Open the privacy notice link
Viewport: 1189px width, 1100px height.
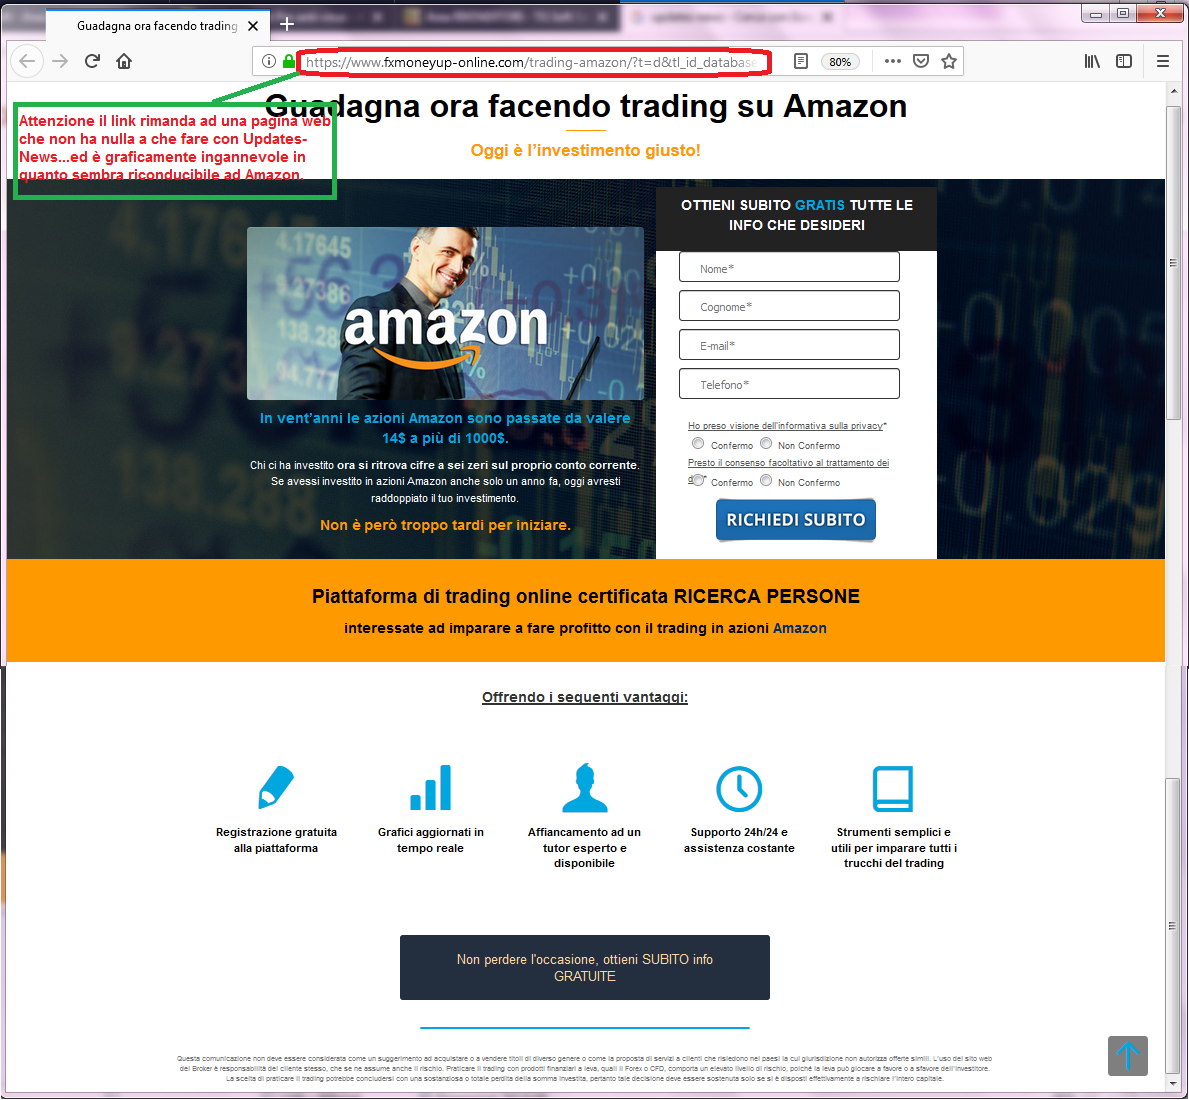tap(786, 426)
